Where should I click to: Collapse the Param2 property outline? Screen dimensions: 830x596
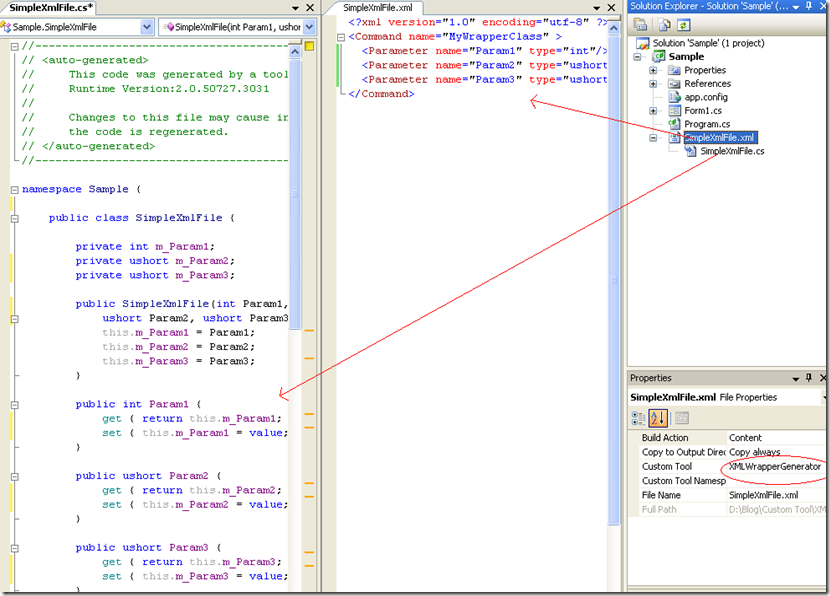[x=15, y=476]
